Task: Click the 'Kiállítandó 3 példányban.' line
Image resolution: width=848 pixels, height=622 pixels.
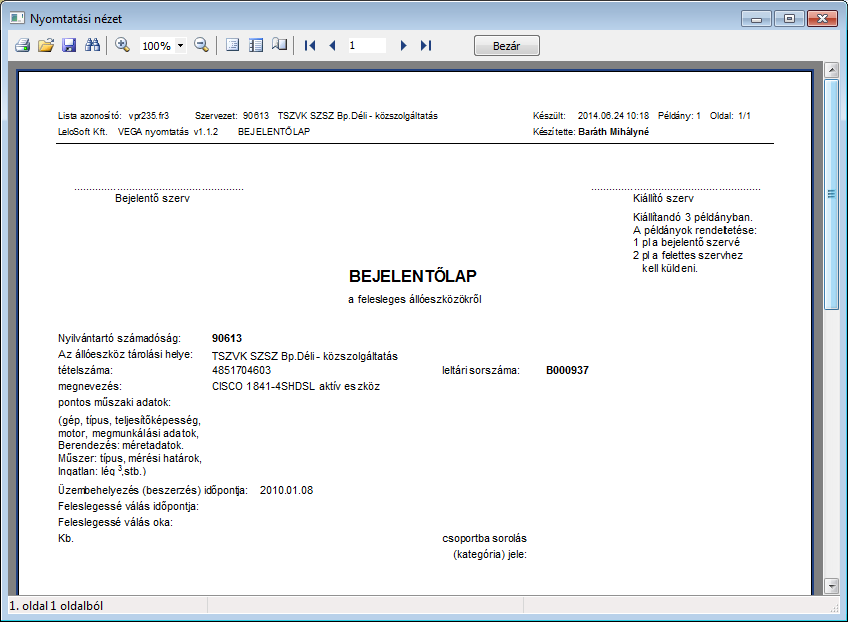Action: coord(693,217)
